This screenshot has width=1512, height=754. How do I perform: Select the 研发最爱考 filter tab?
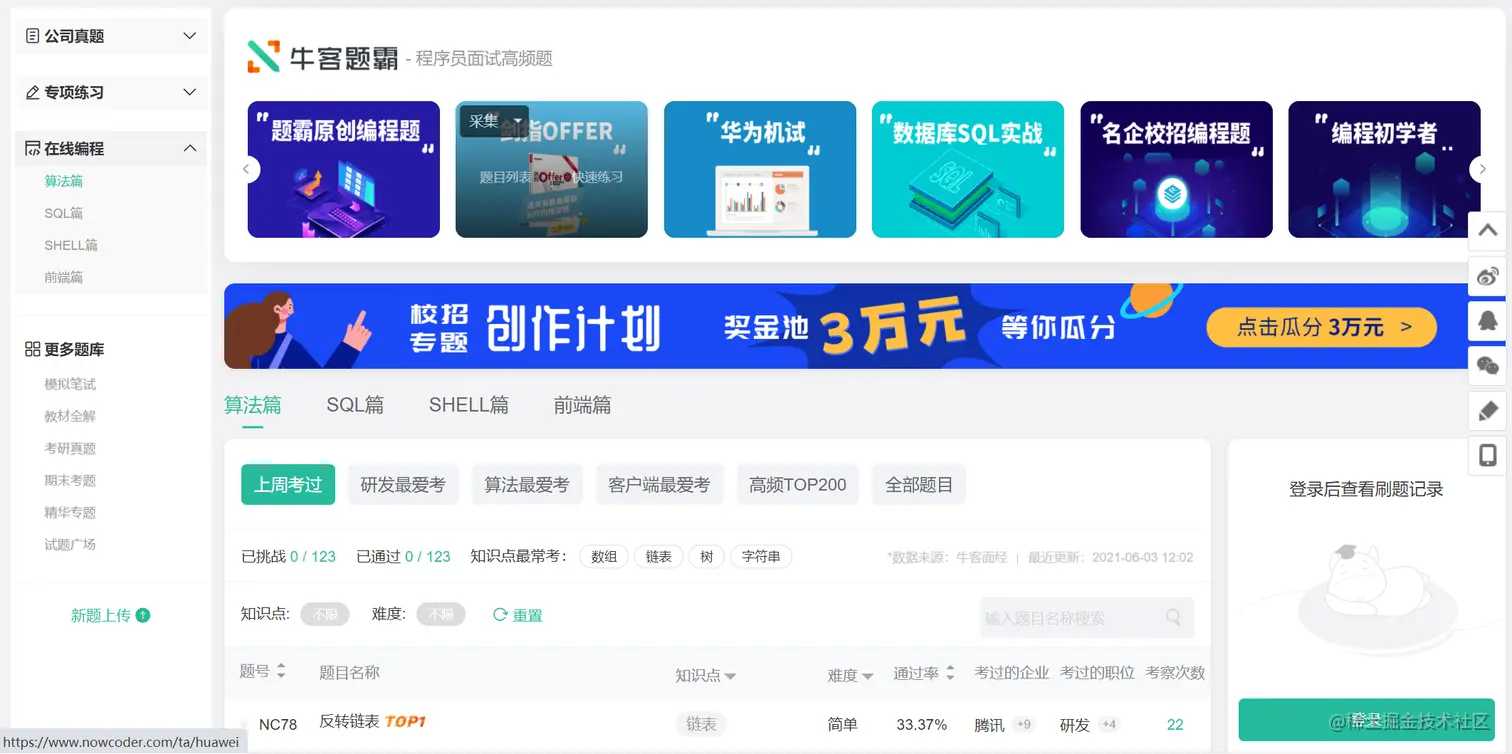pyautogui.click(x=403, y=485)
